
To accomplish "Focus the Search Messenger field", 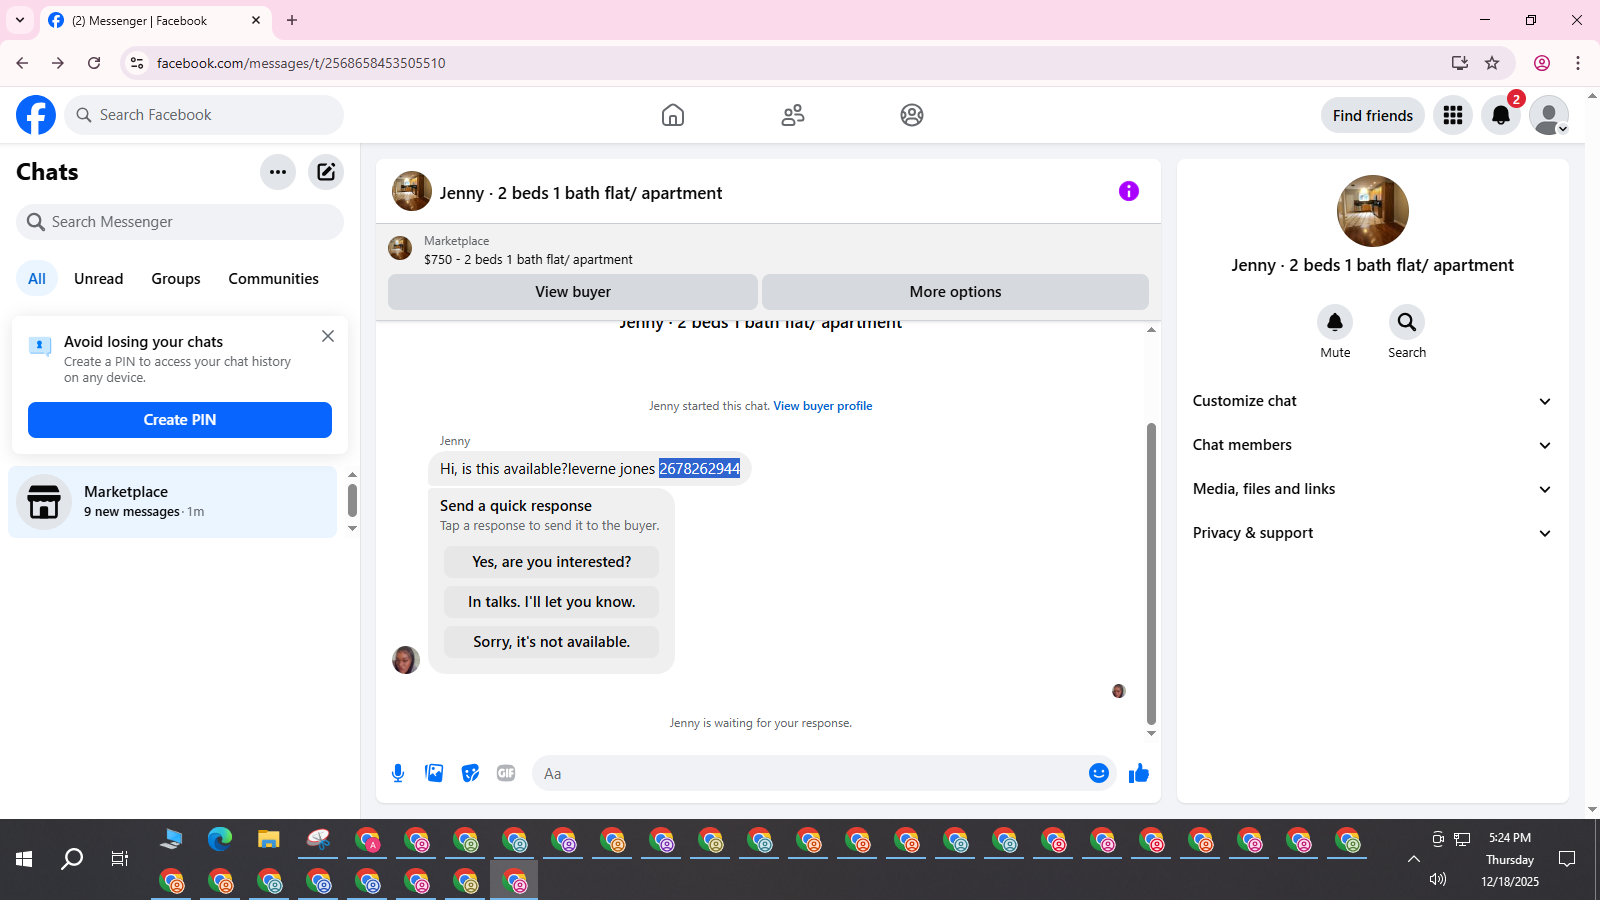I will tap(180, 222).
